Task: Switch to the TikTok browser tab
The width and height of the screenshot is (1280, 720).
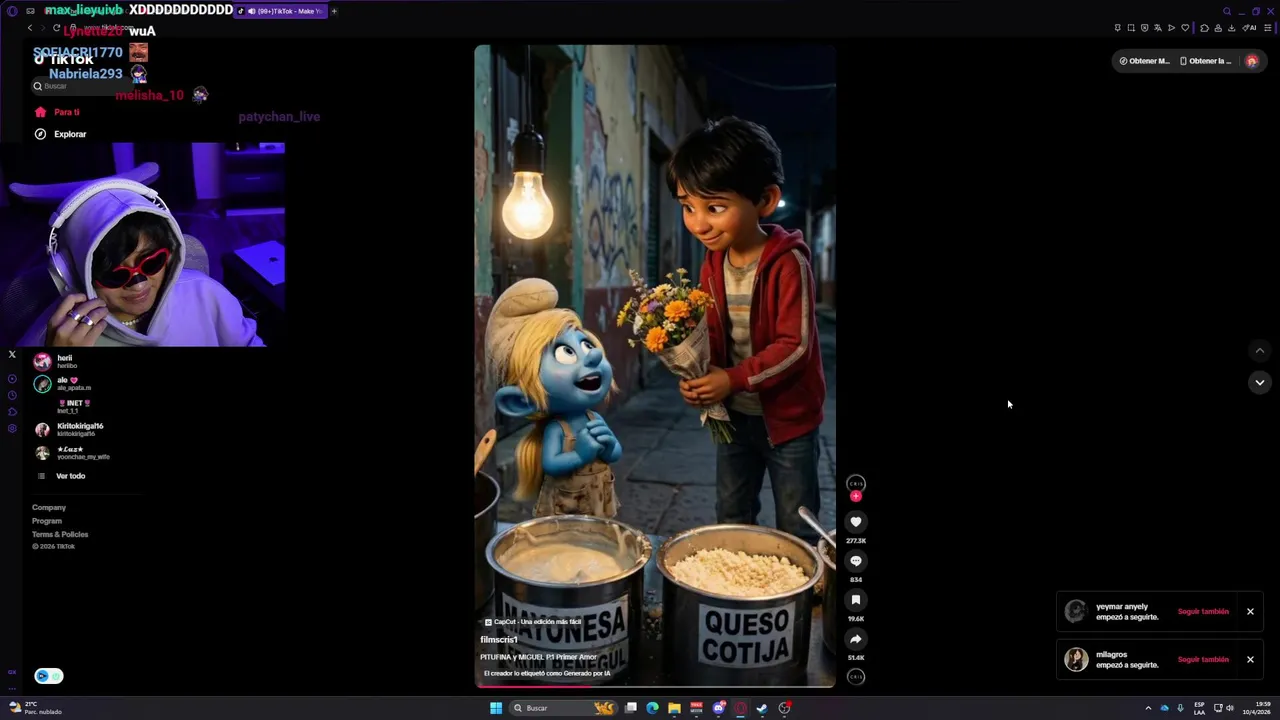Action: click(x=280, y=11)
